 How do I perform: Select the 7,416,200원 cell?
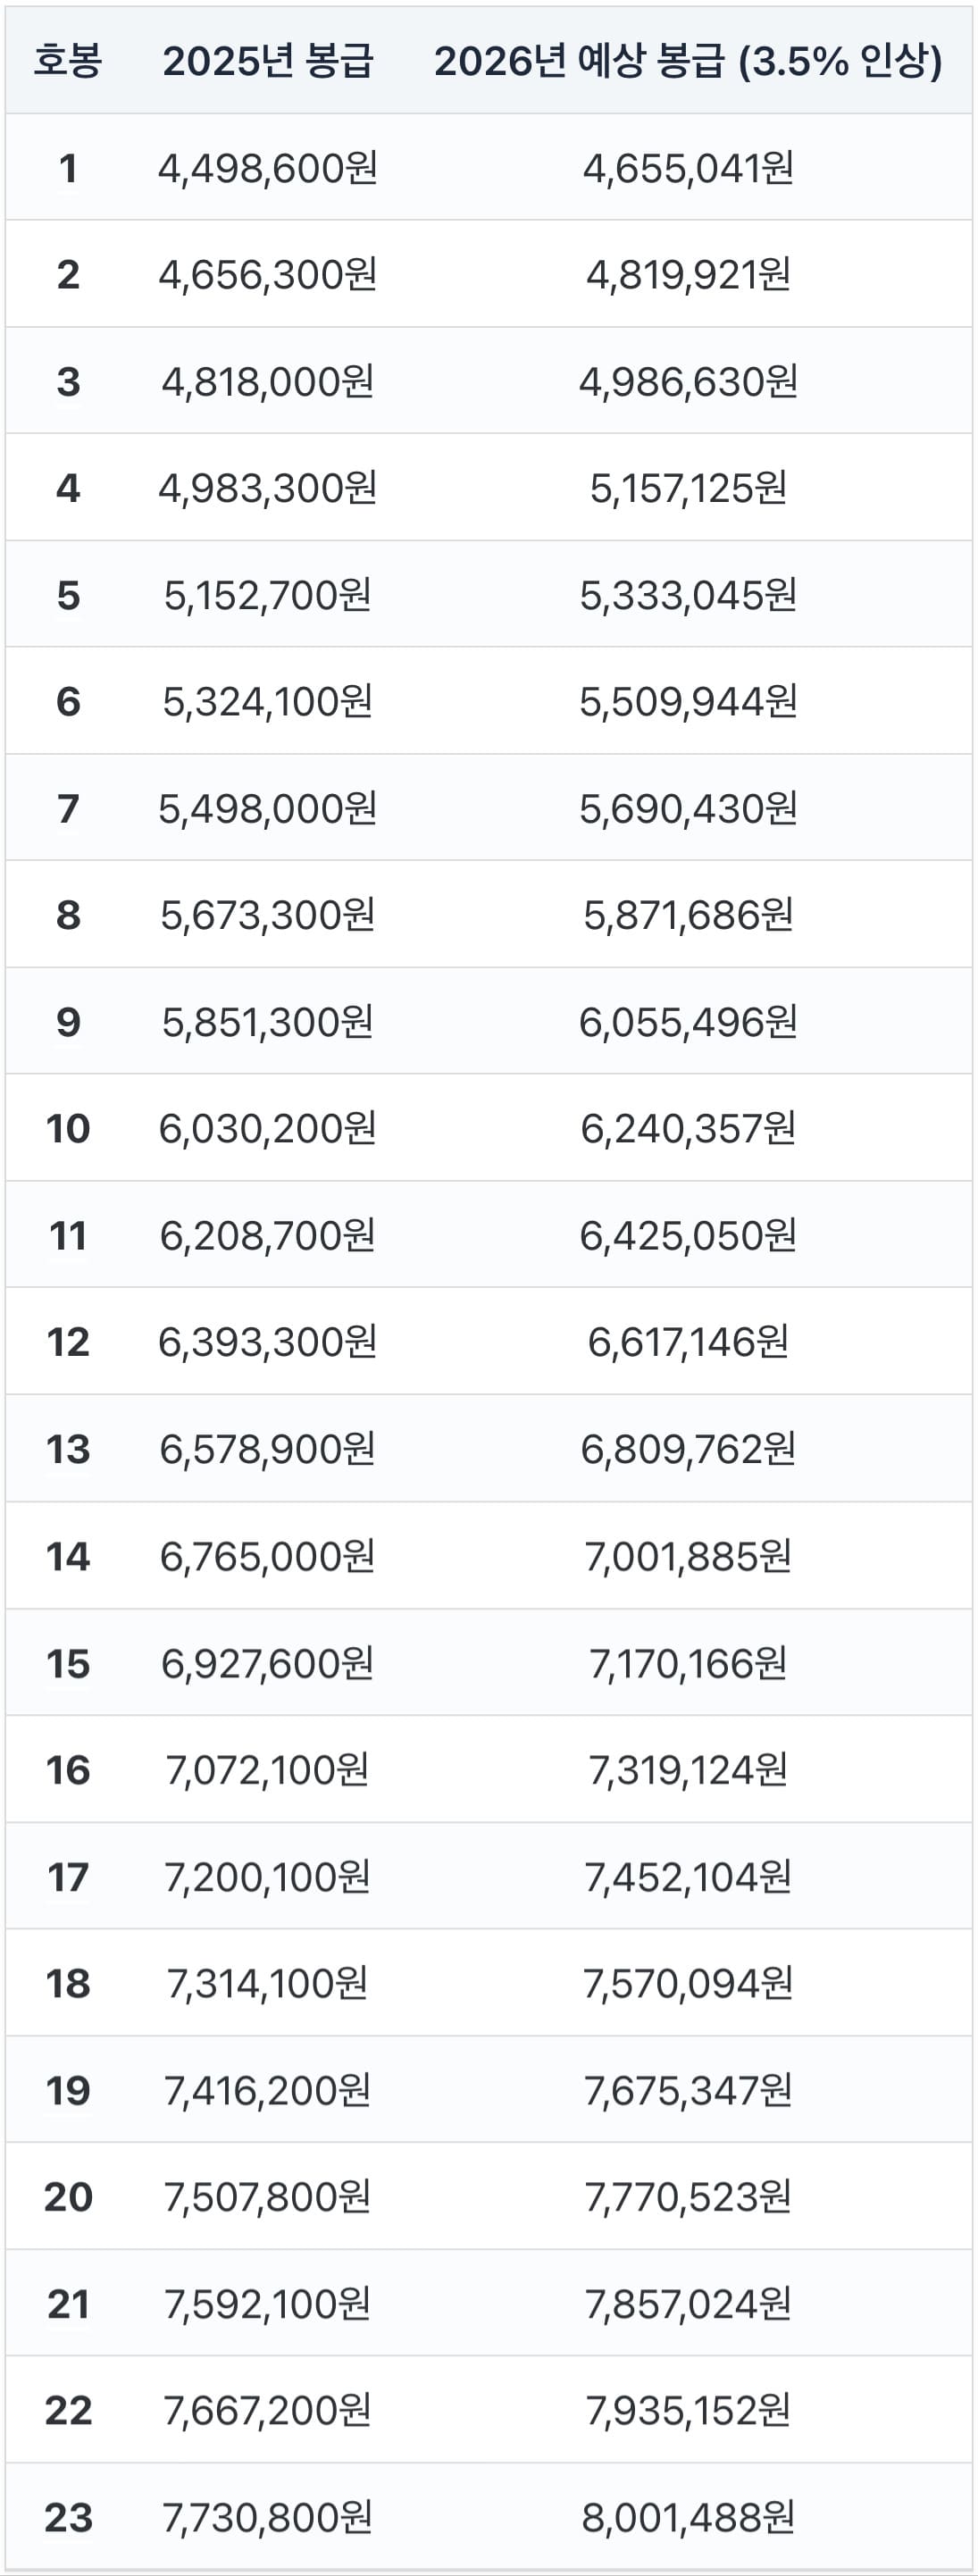point(268,2090)
